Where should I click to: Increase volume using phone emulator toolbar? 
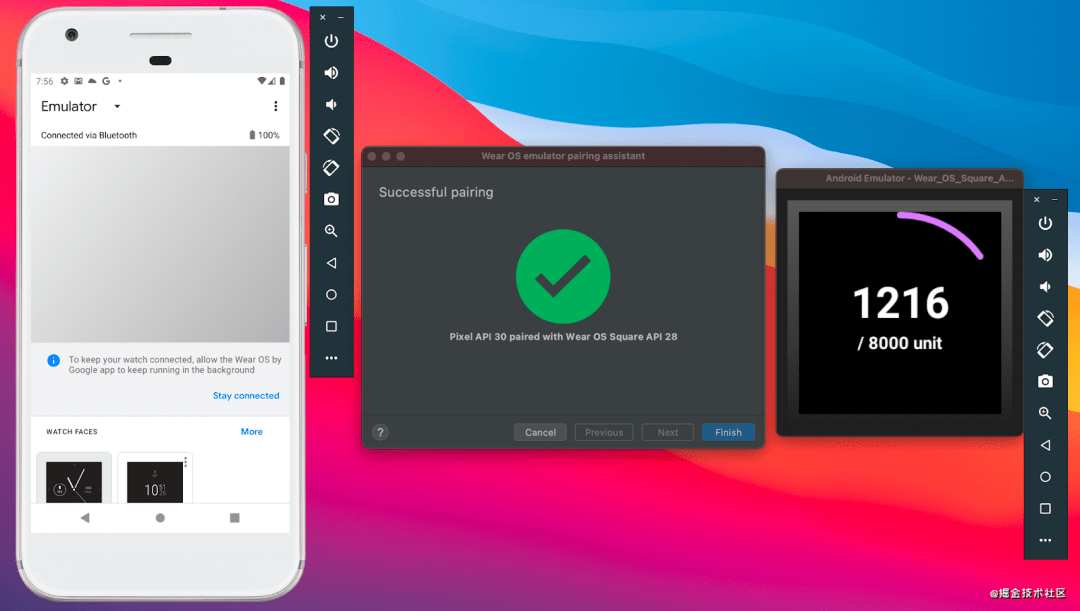(x=330, y=72)
